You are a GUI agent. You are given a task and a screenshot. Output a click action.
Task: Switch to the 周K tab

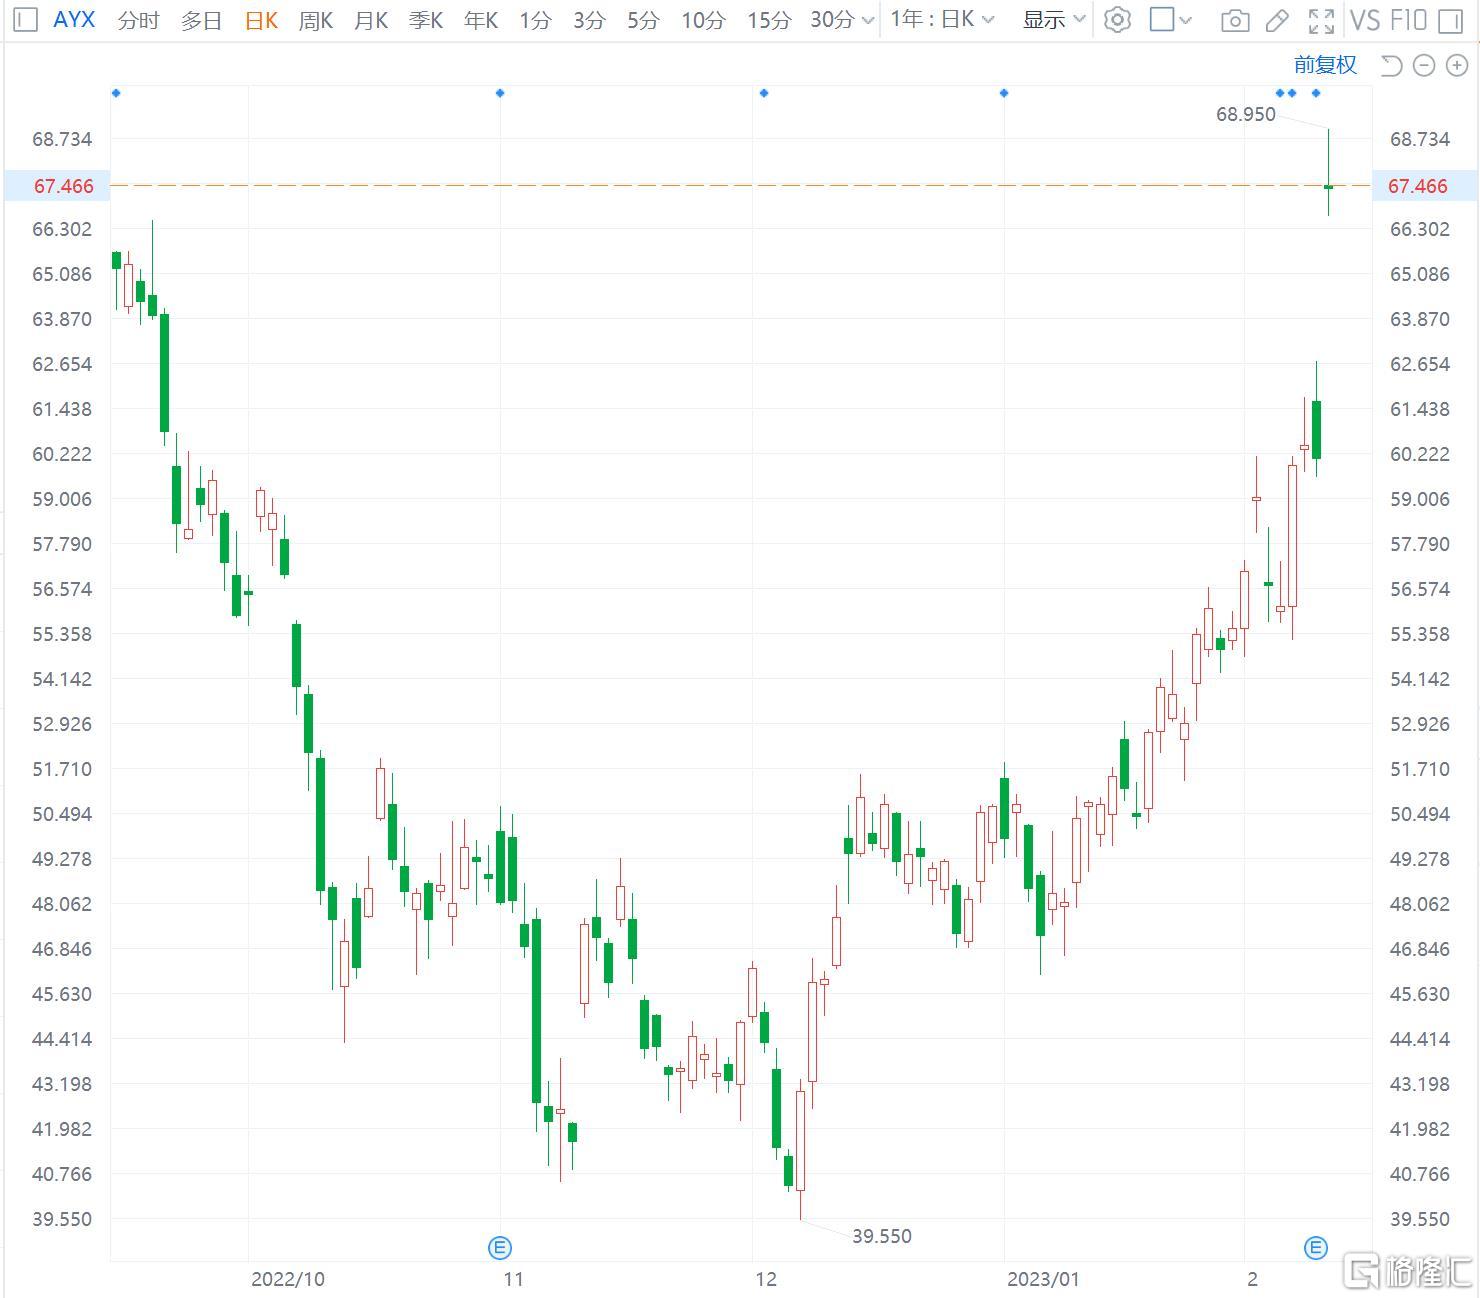315,20
